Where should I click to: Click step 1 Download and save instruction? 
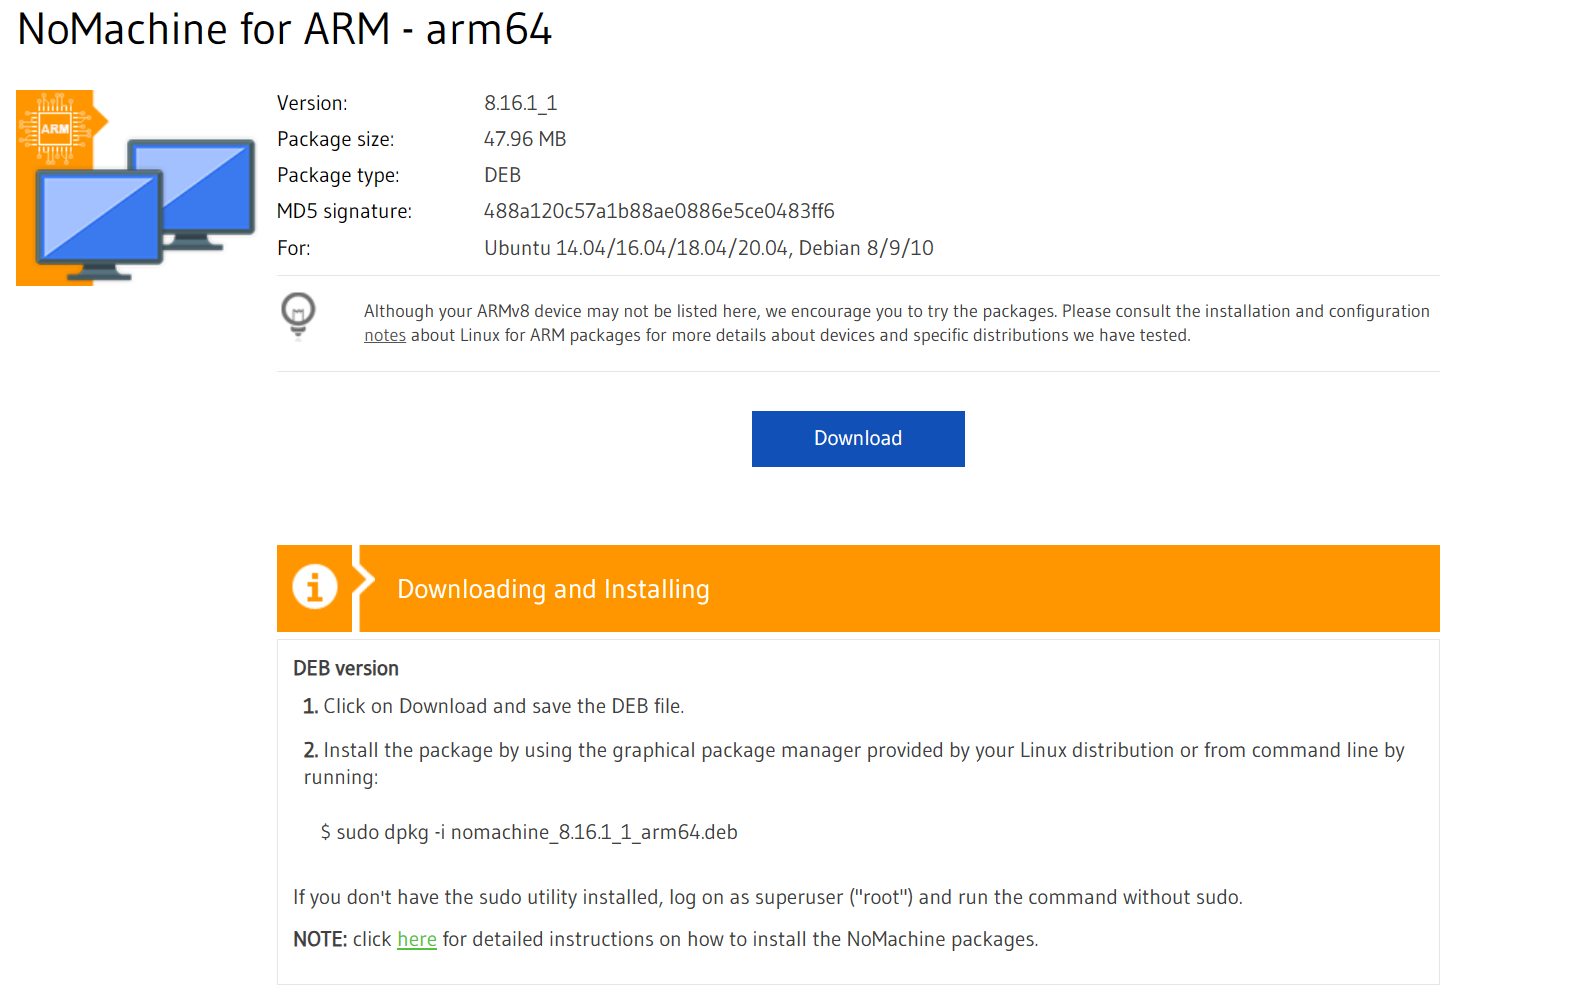pyautogui.click(x=494, y=706)
